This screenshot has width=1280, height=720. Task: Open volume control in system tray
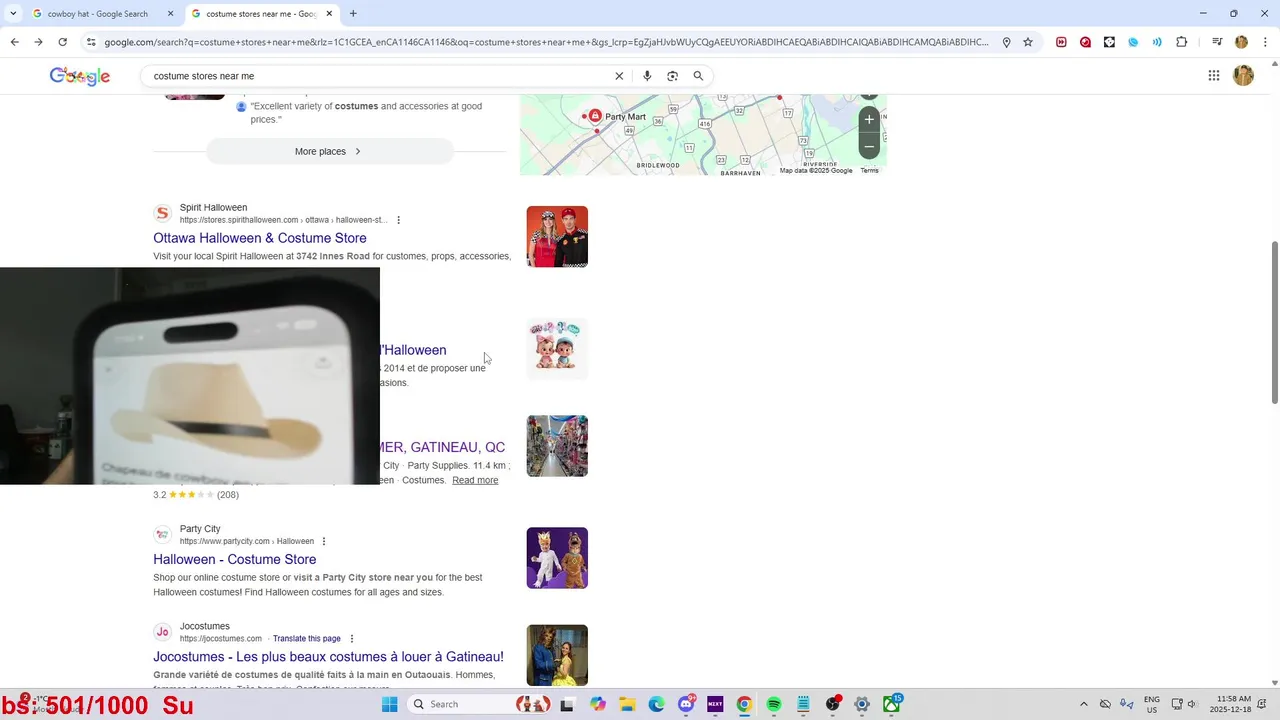click(x=1192, y=704)
